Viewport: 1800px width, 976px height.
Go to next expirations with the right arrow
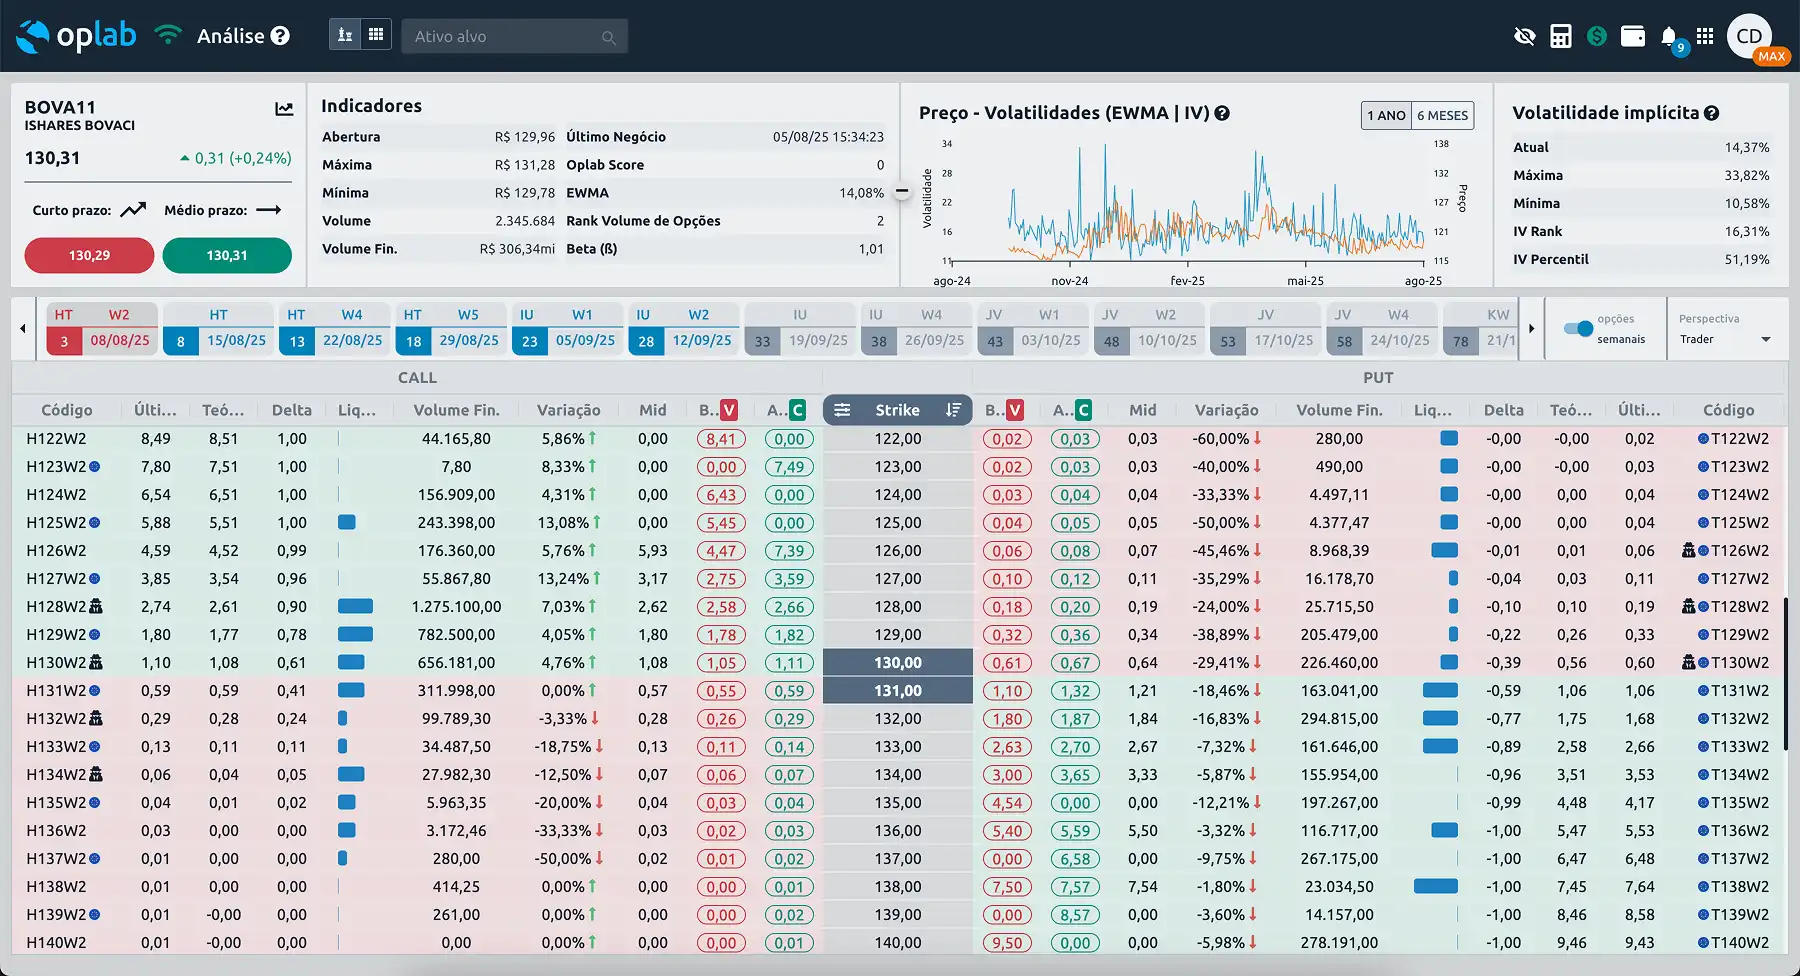pos(1531,328)
